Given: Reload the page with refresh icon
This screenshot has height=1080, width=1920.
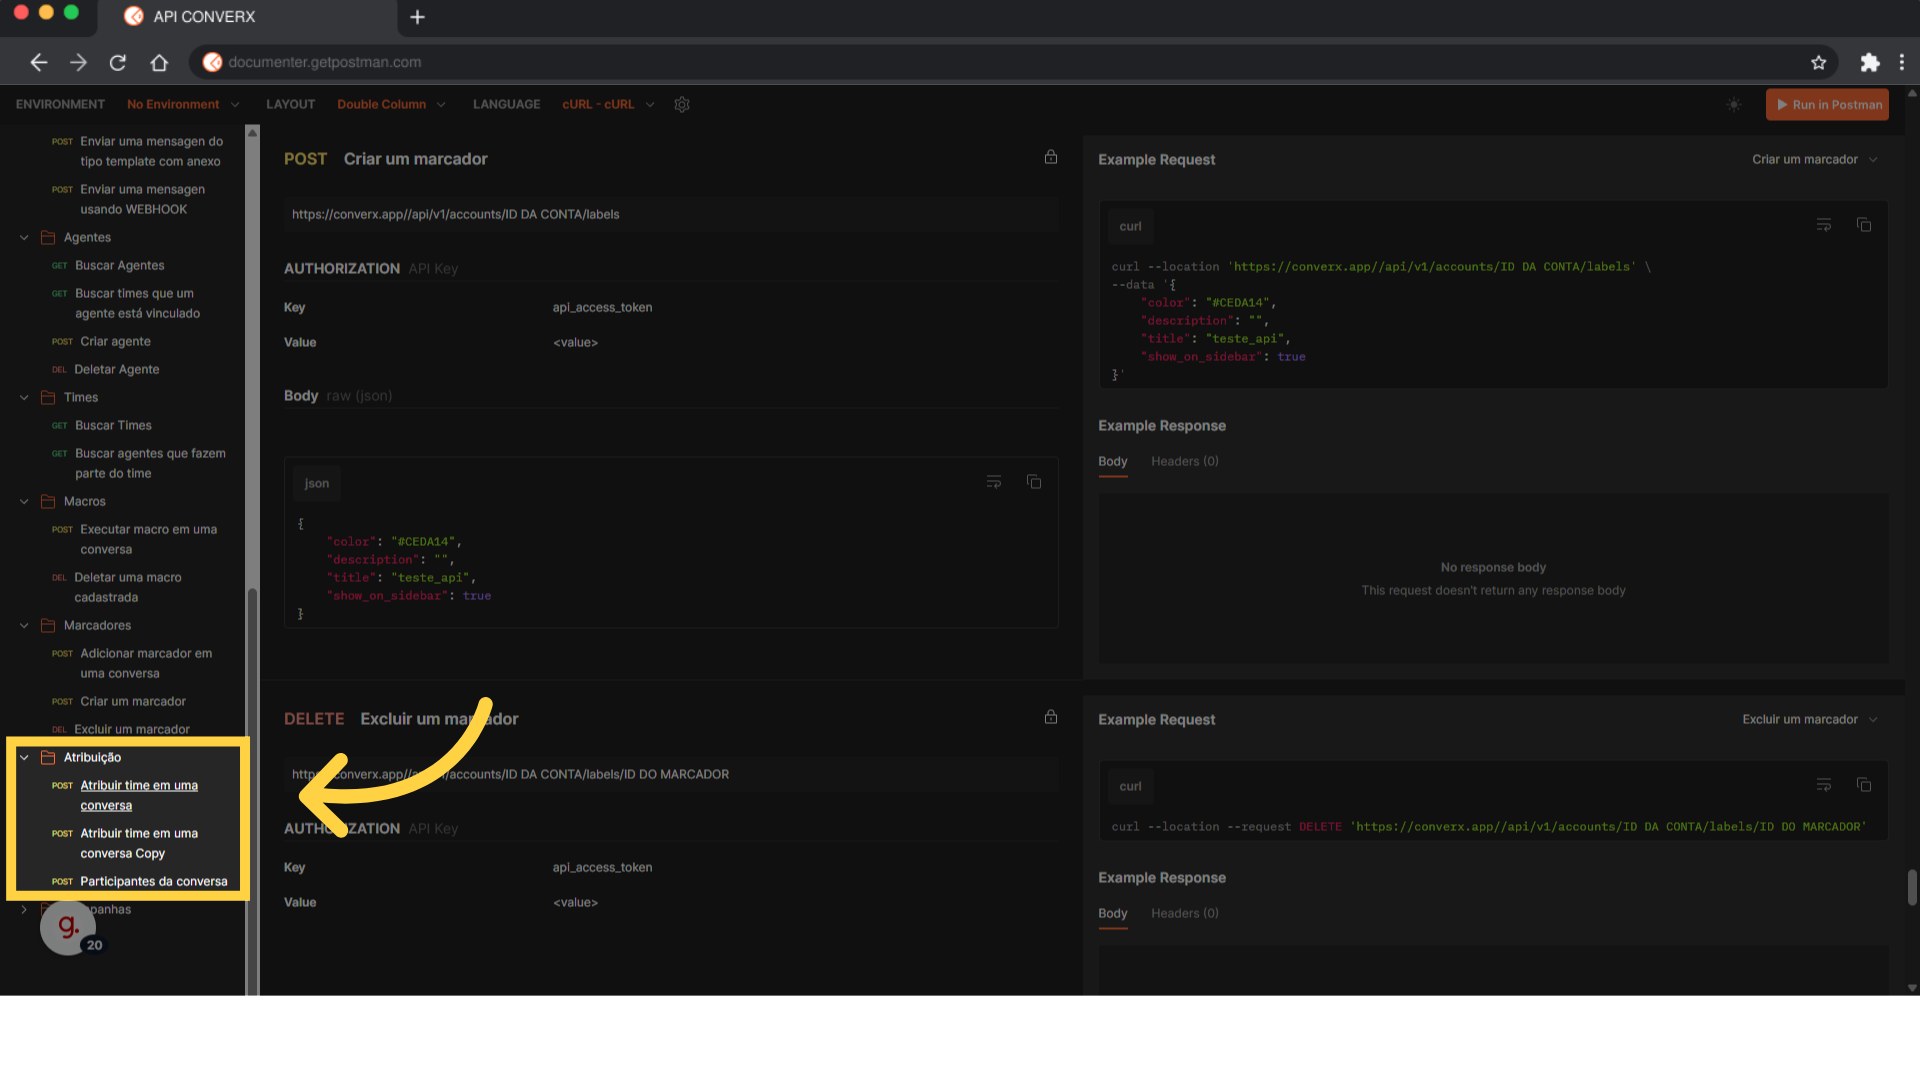Looking at the screenshot, I should pos(118,62).
